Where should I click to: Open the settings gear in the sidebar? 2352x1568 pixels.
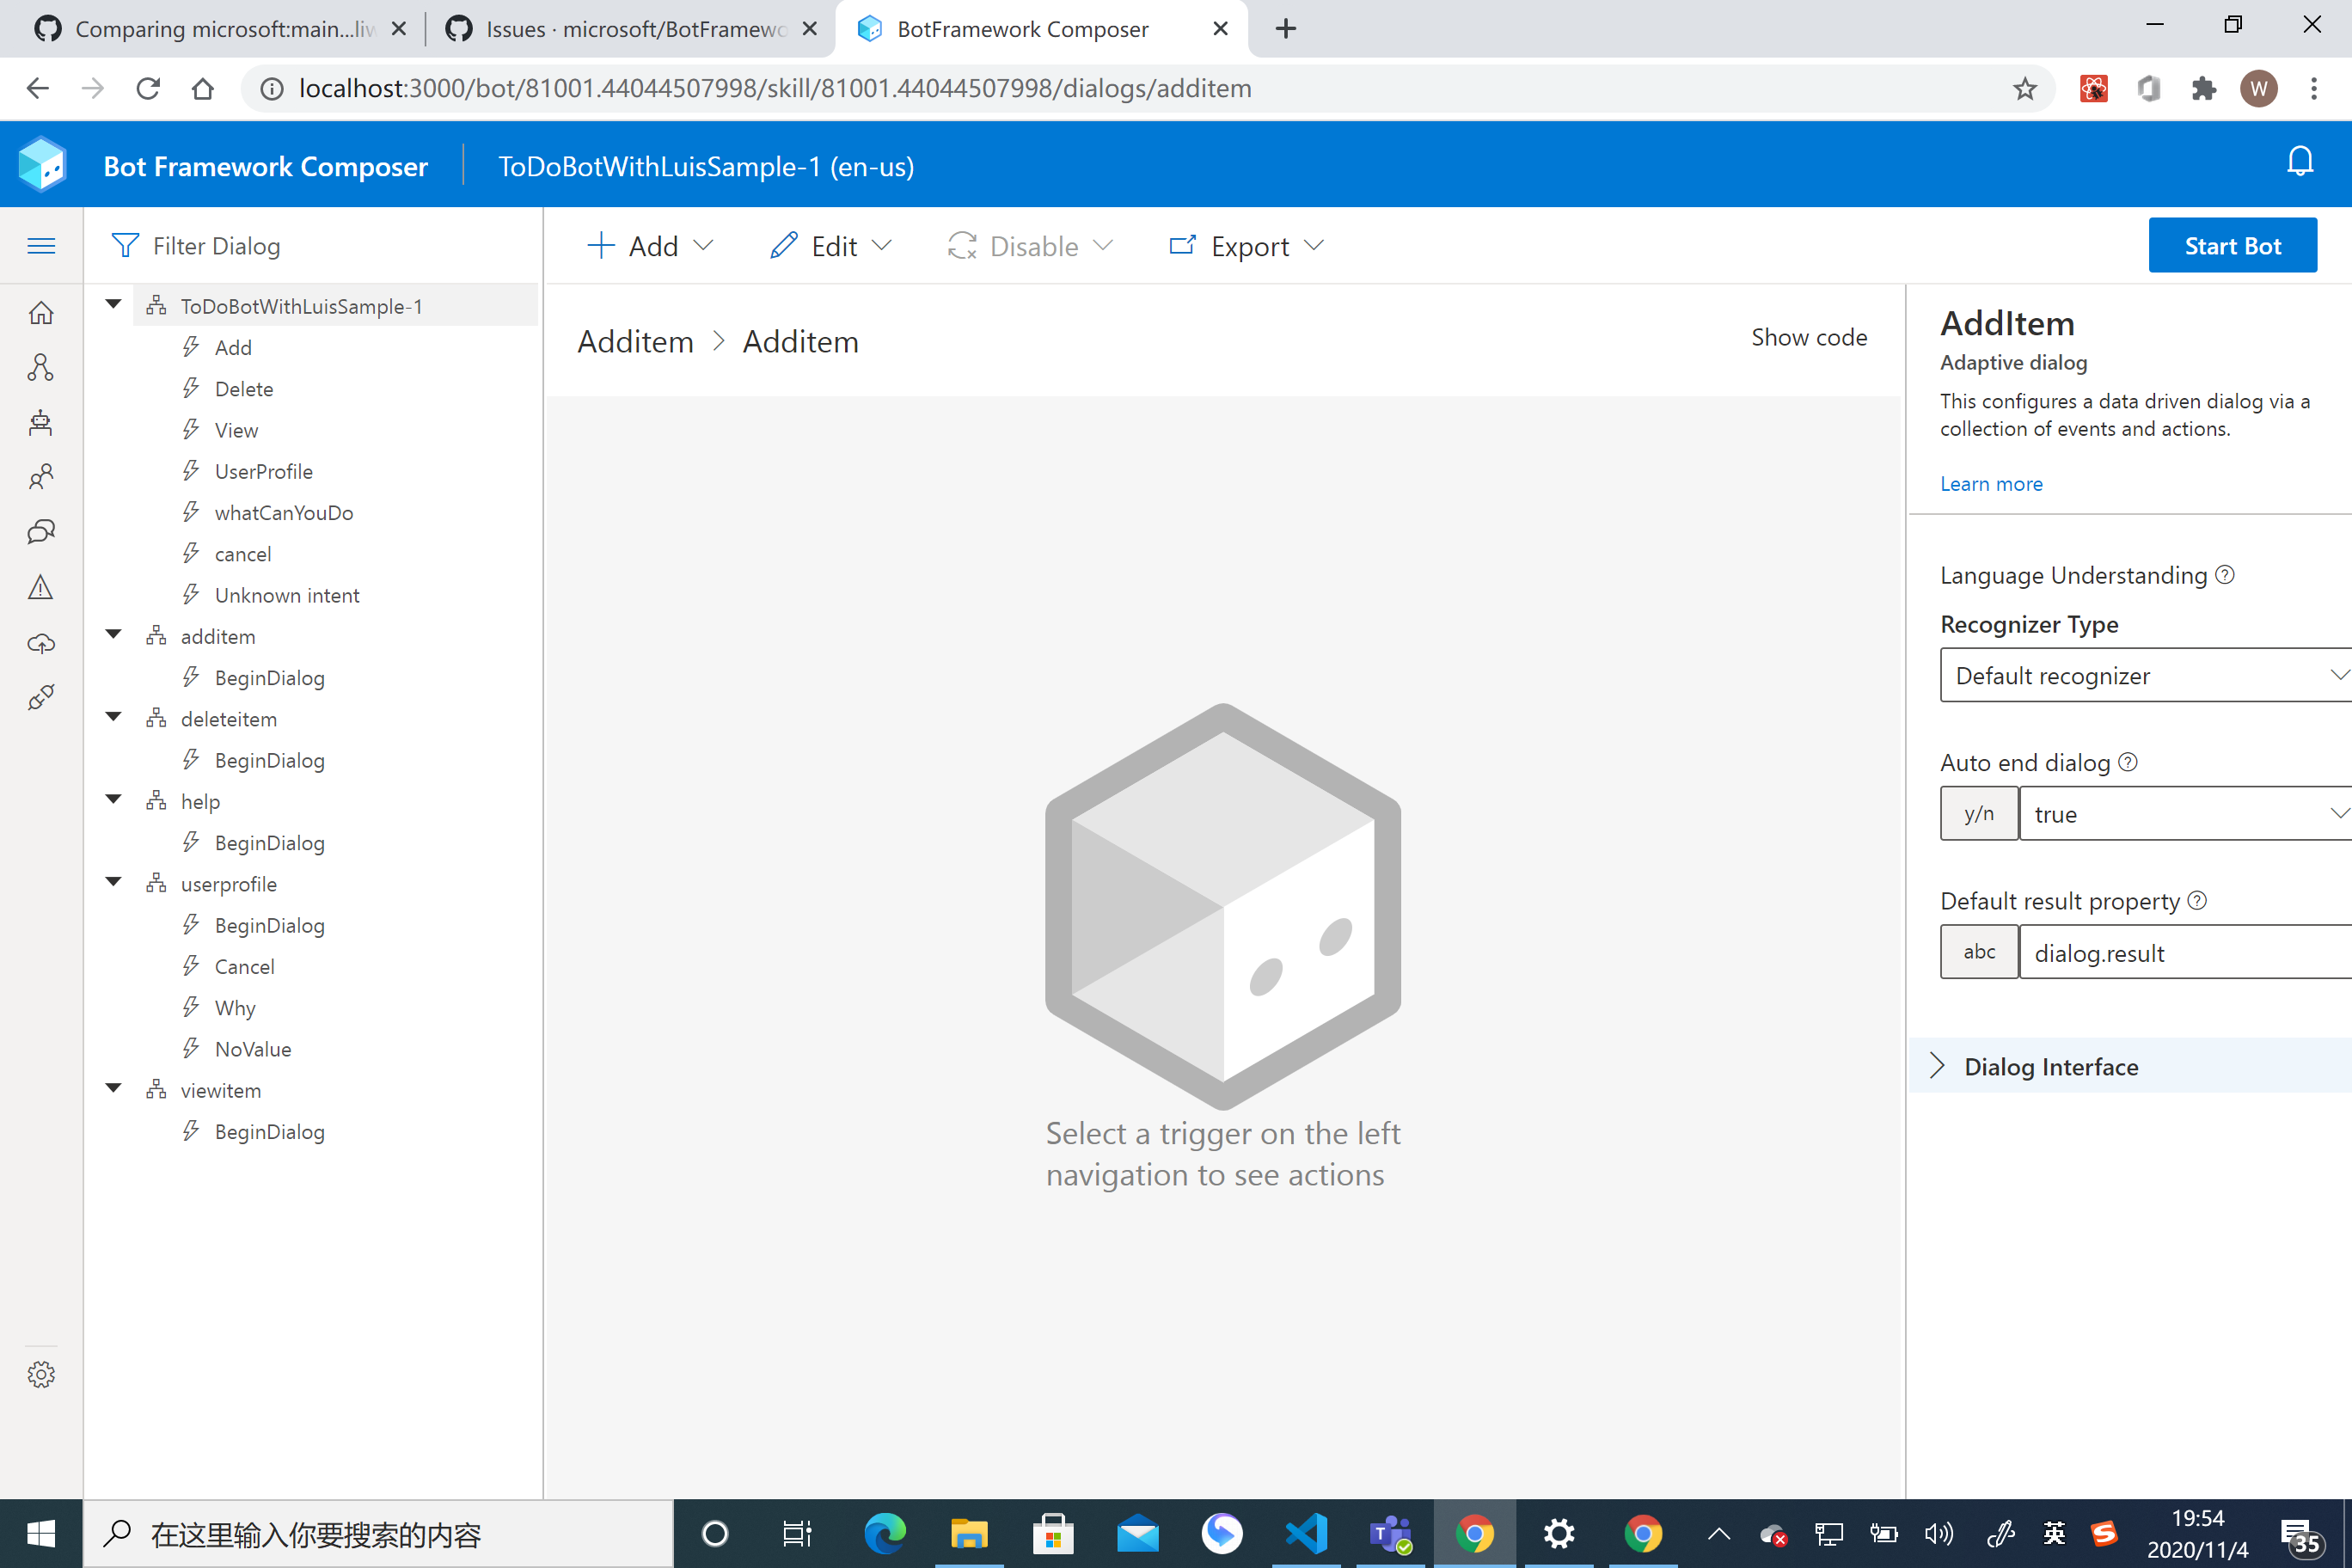pyautogui.click(x=41, y=1374)
